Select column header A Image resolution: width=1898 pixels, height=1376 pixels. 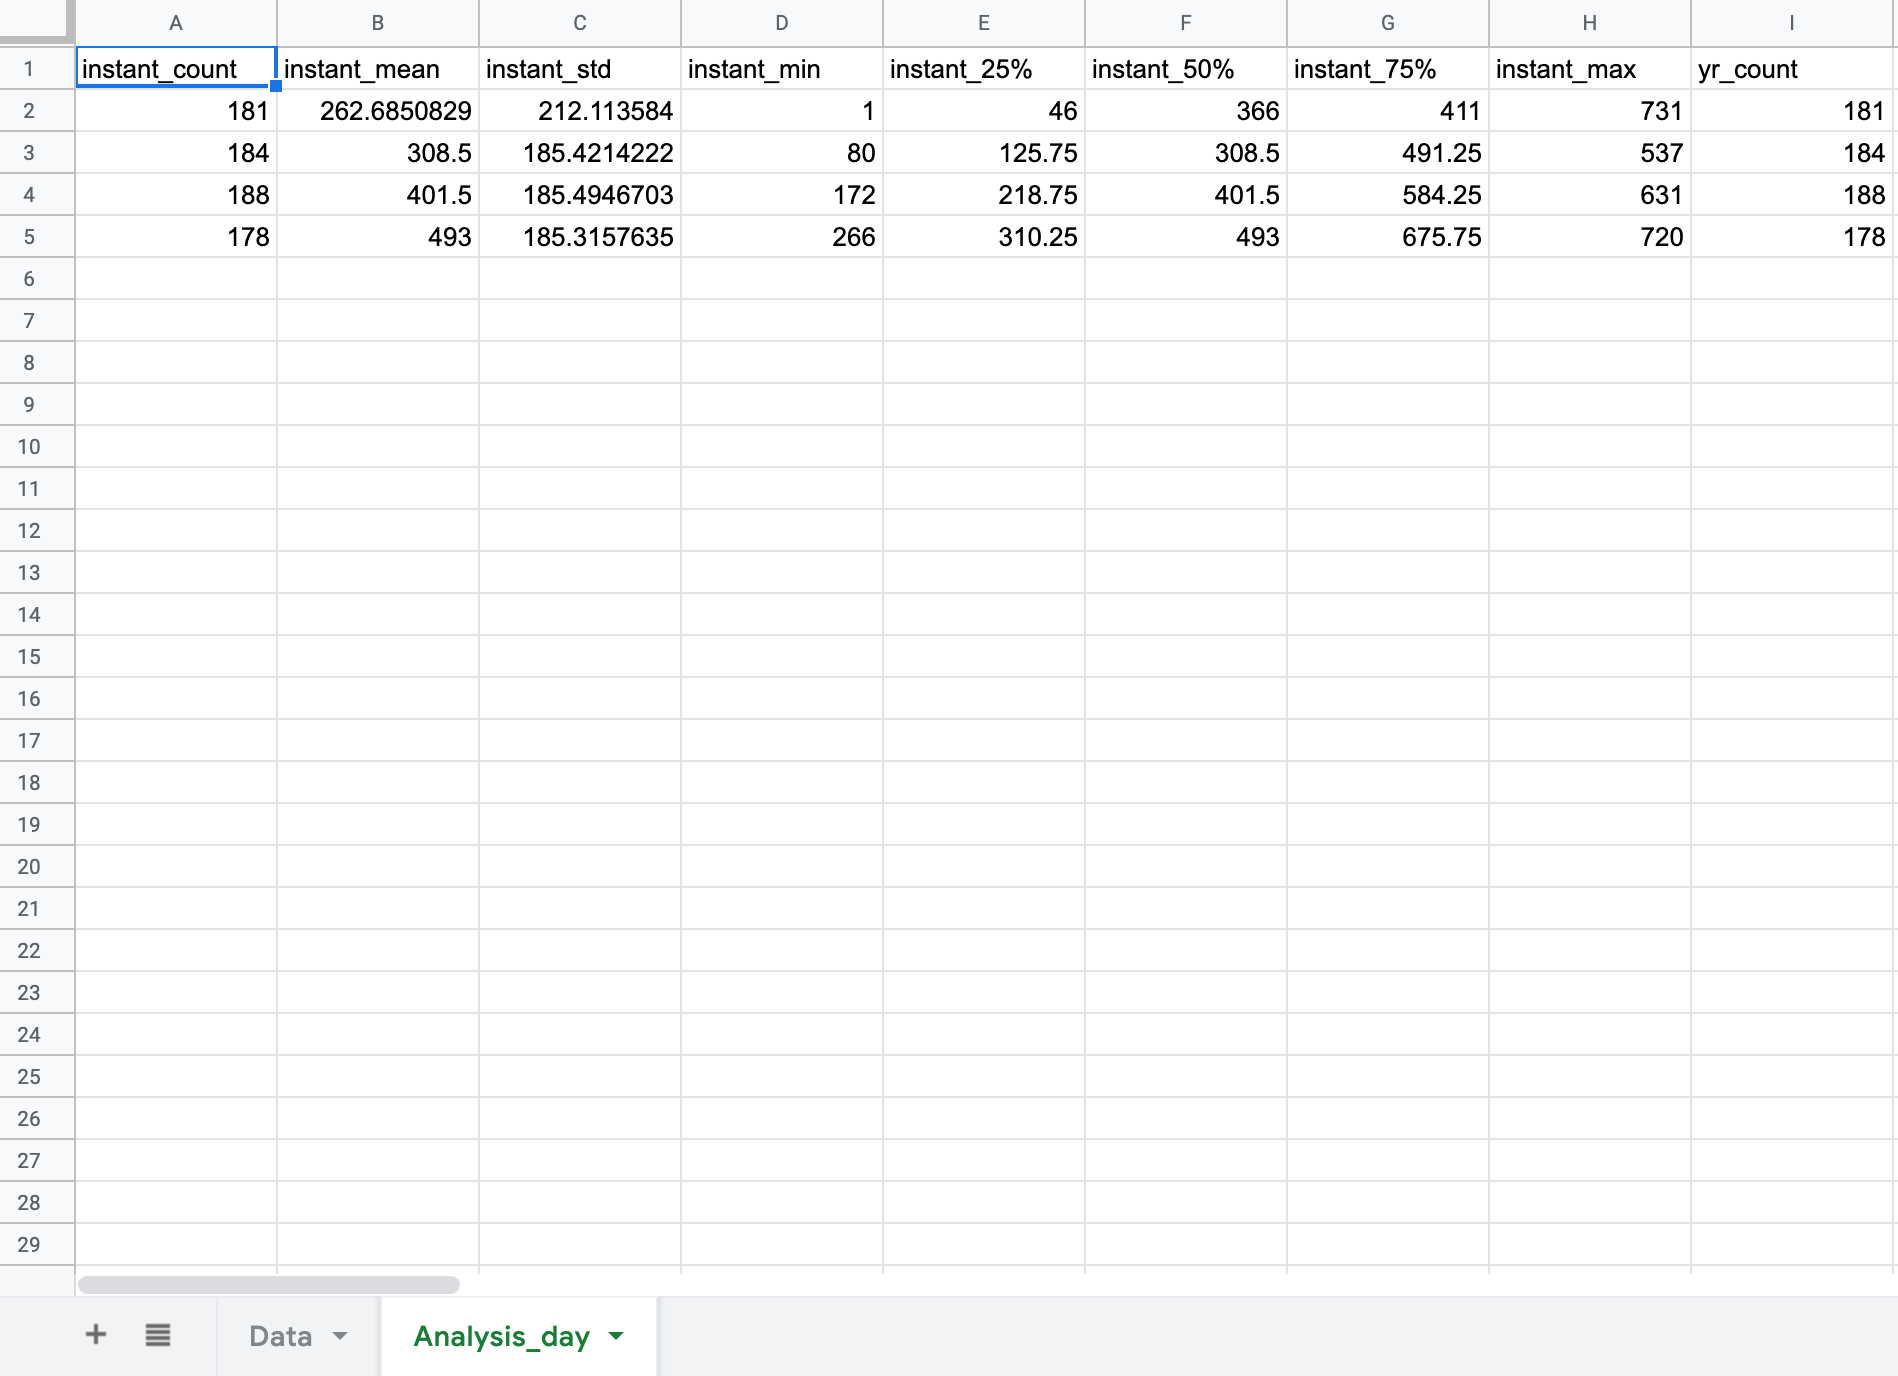(x=176, y=22)
